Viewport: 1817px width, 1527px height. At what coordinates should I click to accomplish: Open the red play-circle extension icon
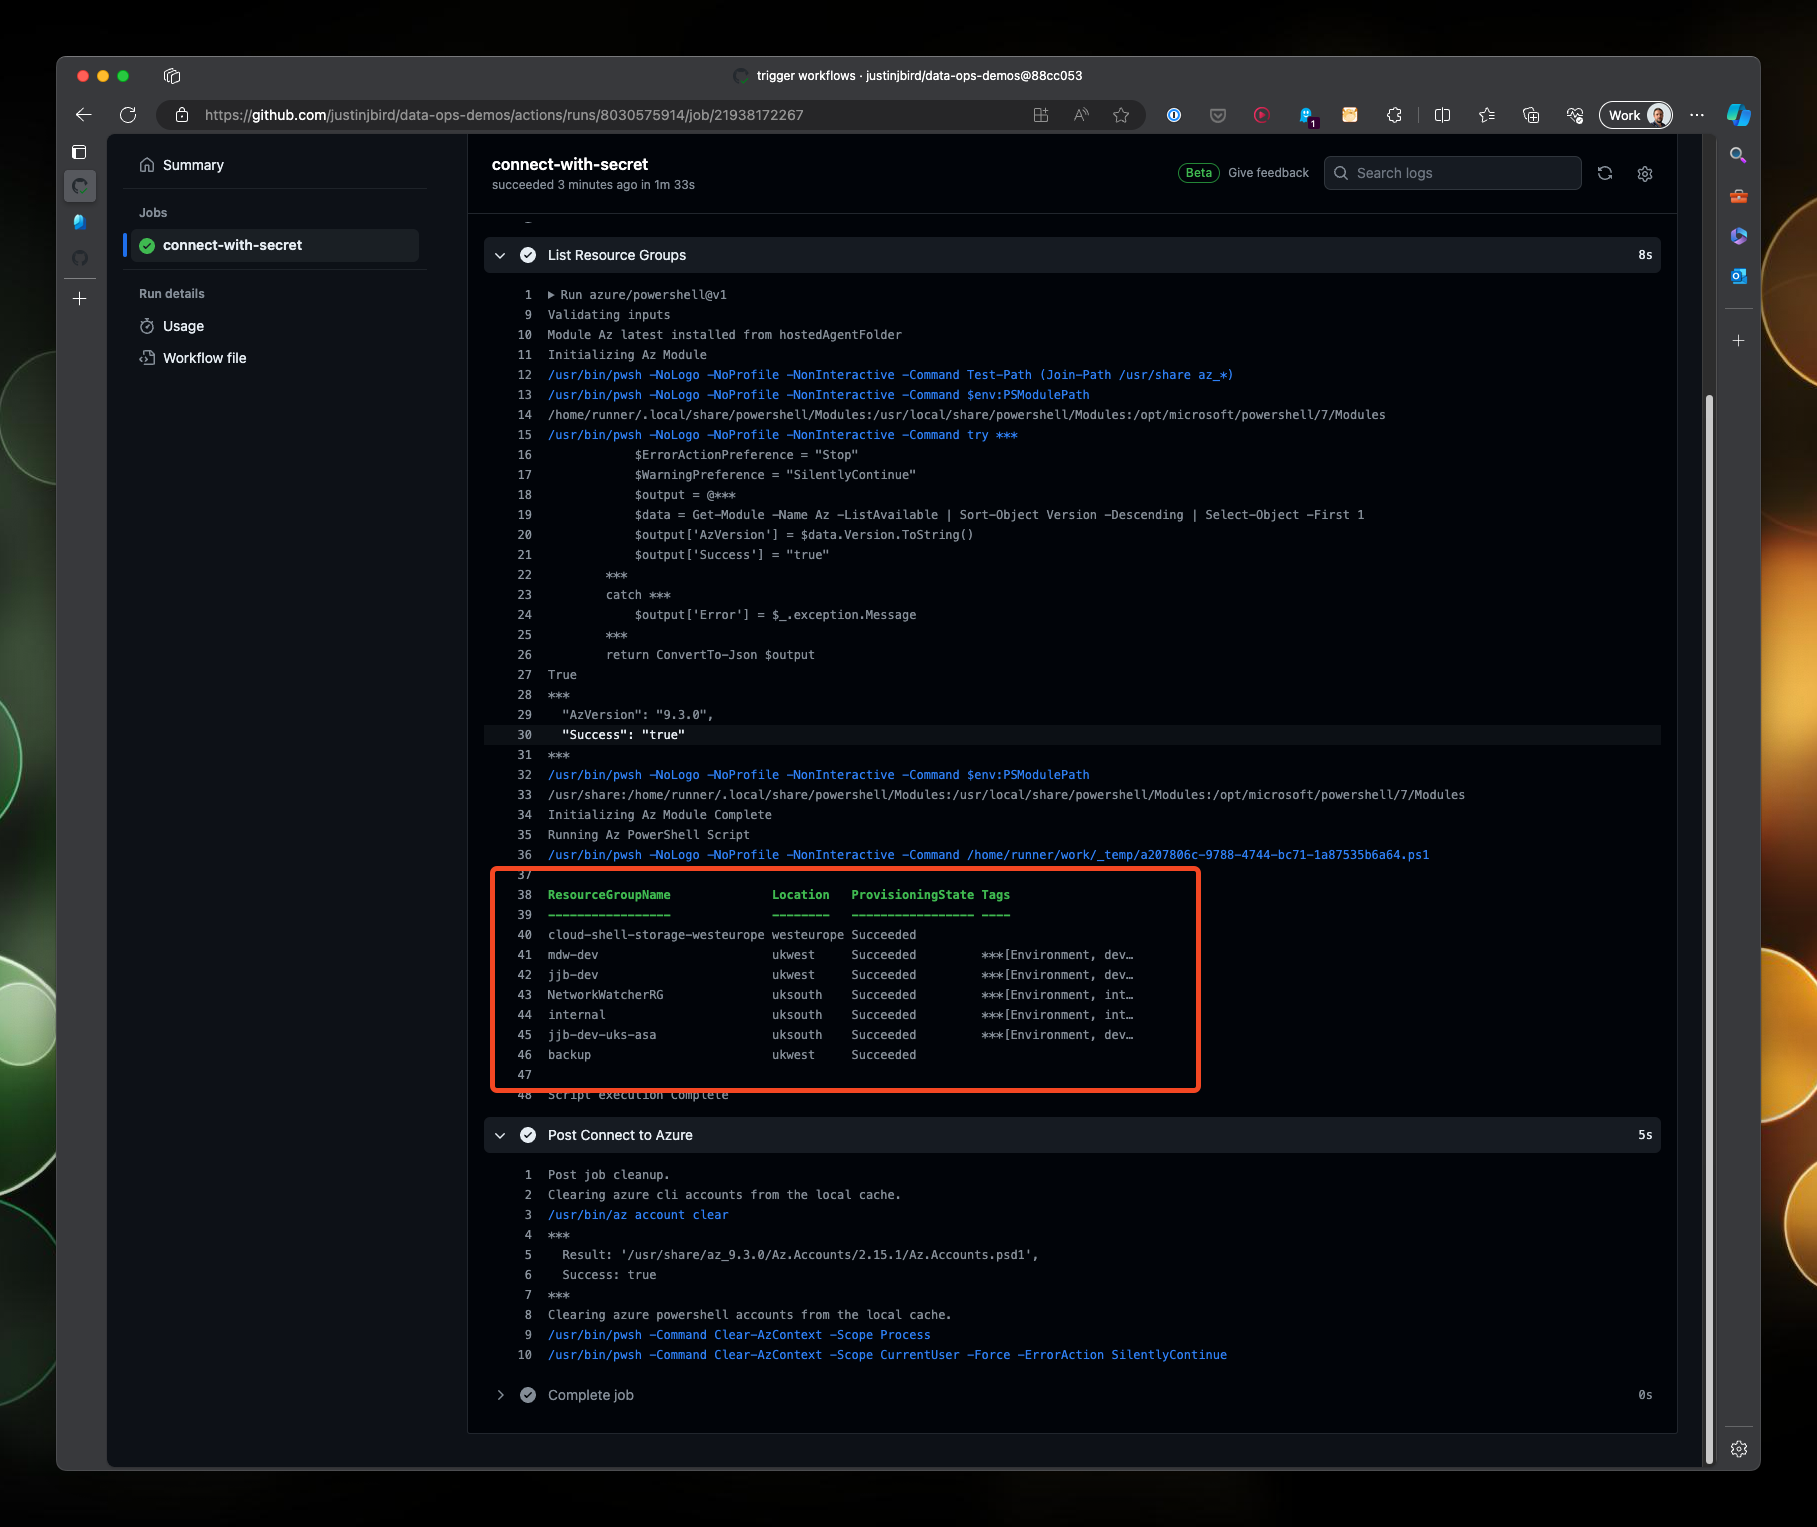point(1262,115)
